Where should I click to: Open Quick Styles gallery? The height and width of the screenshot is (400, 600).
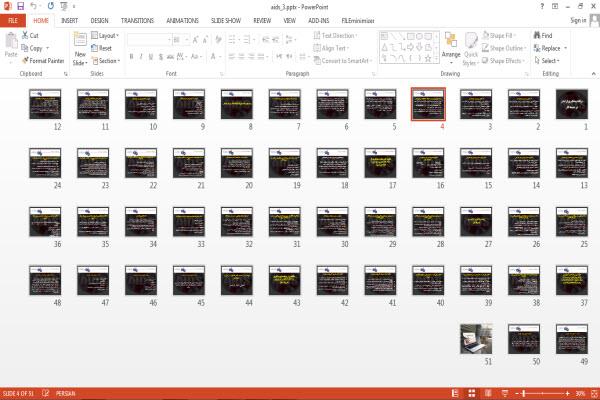pos(471,49)
